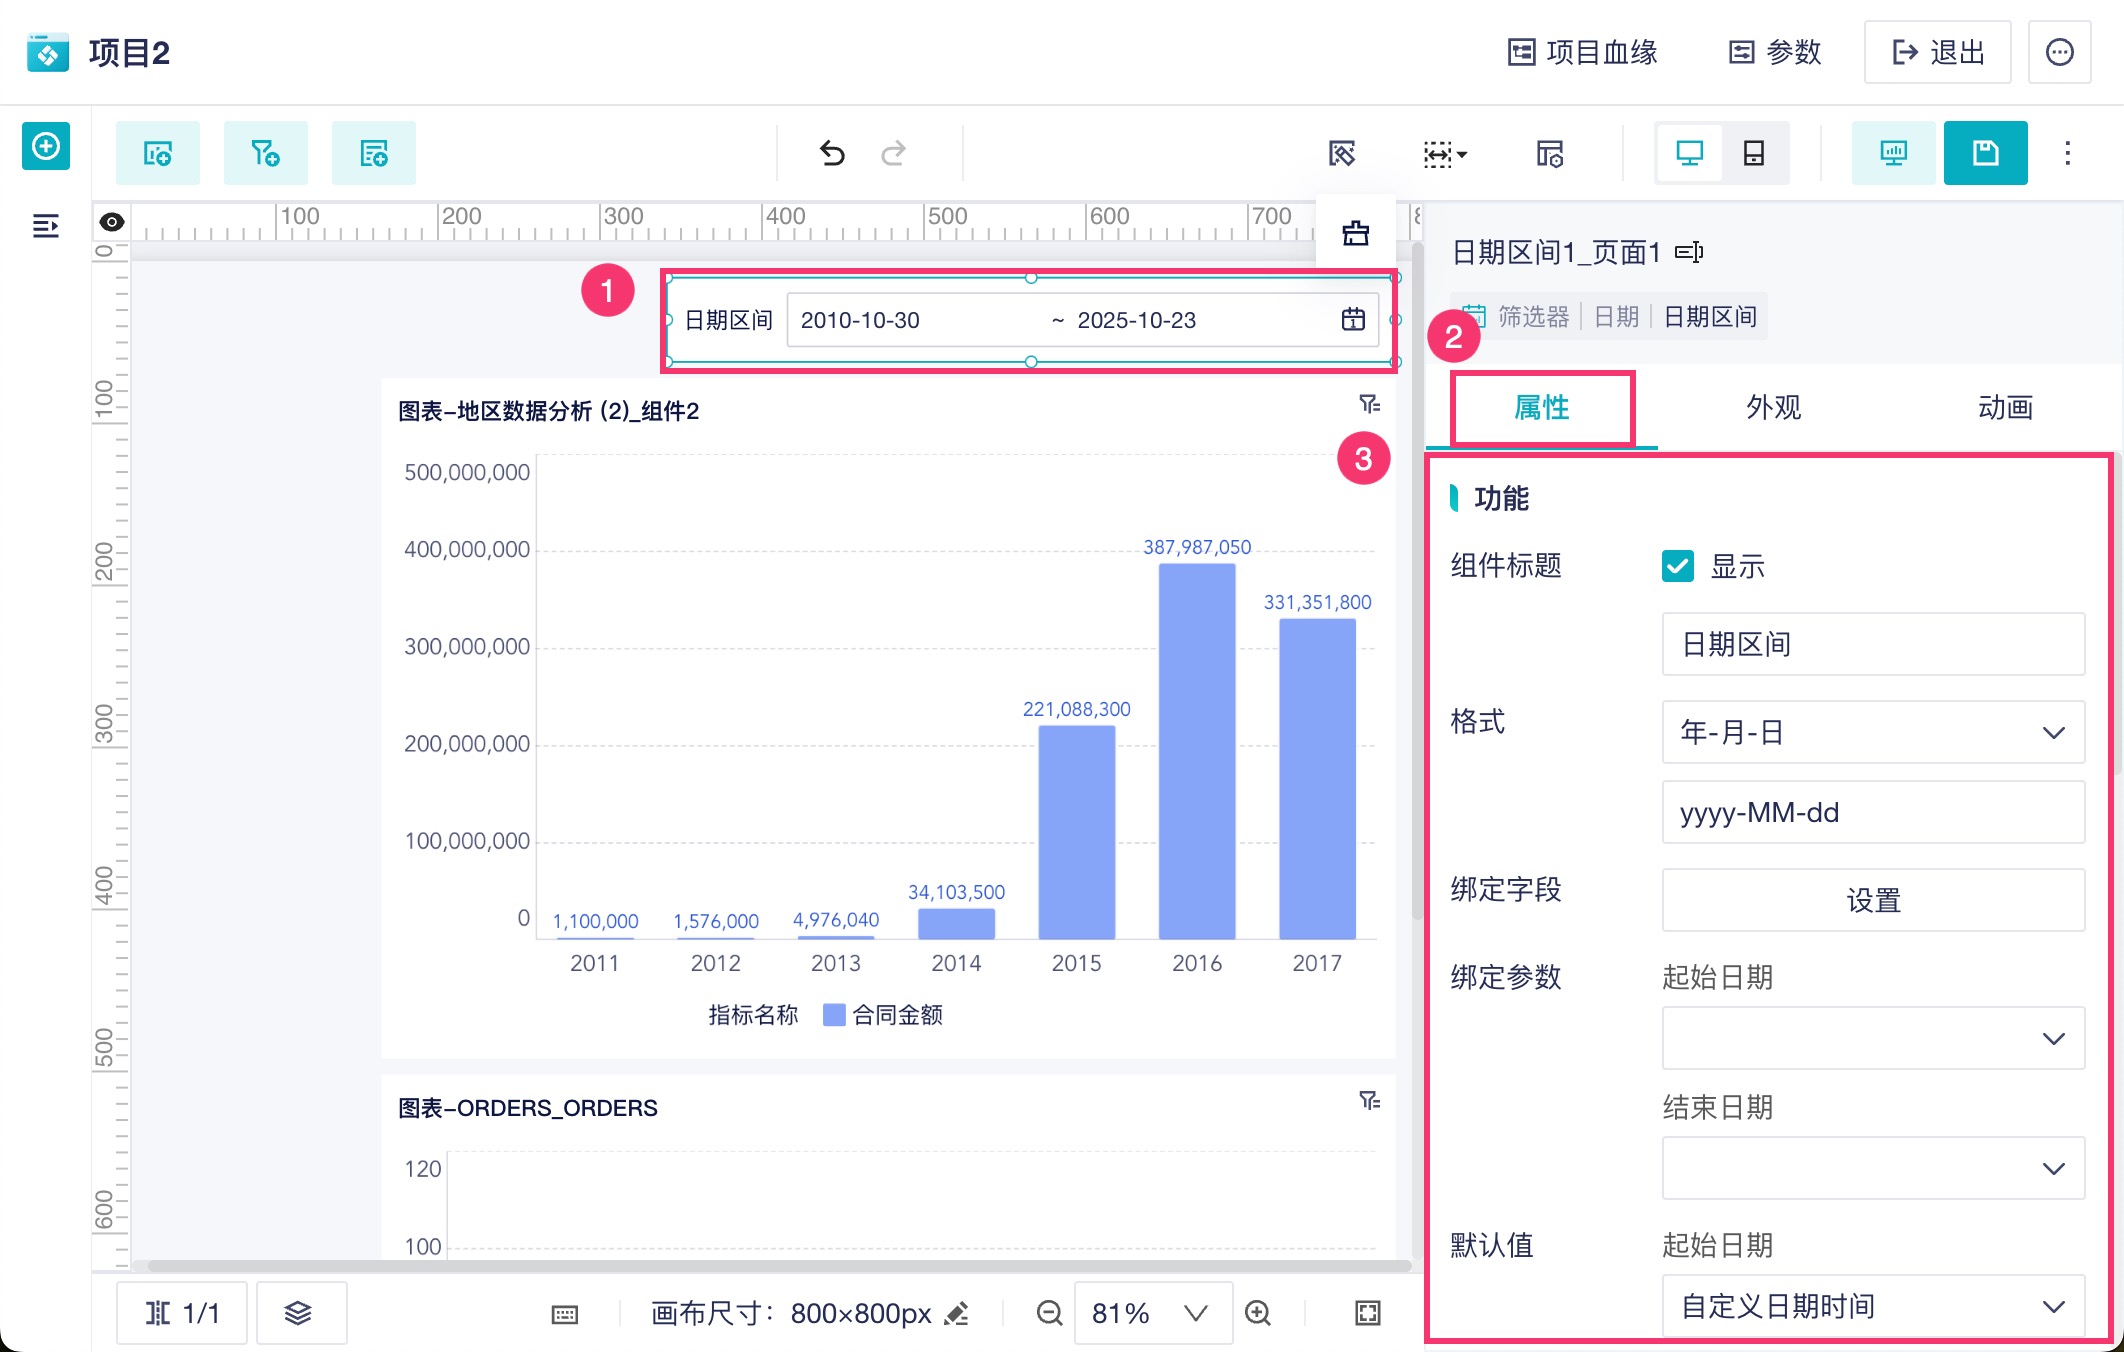Switch to mobile layout view
Screen dimensions: 2124x1358
tap(1754, 153)
